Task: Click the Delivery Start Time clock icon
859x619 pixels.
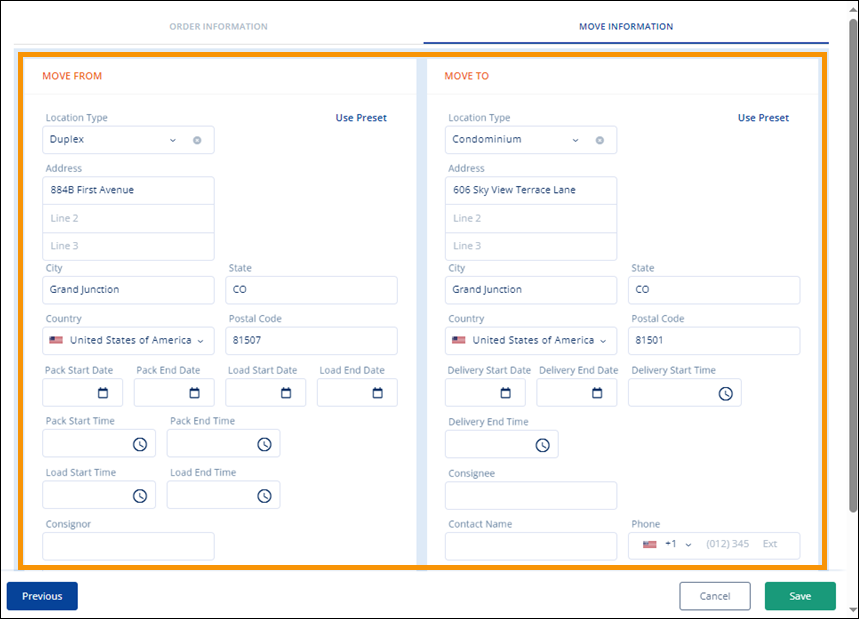Action: (725, 393)
